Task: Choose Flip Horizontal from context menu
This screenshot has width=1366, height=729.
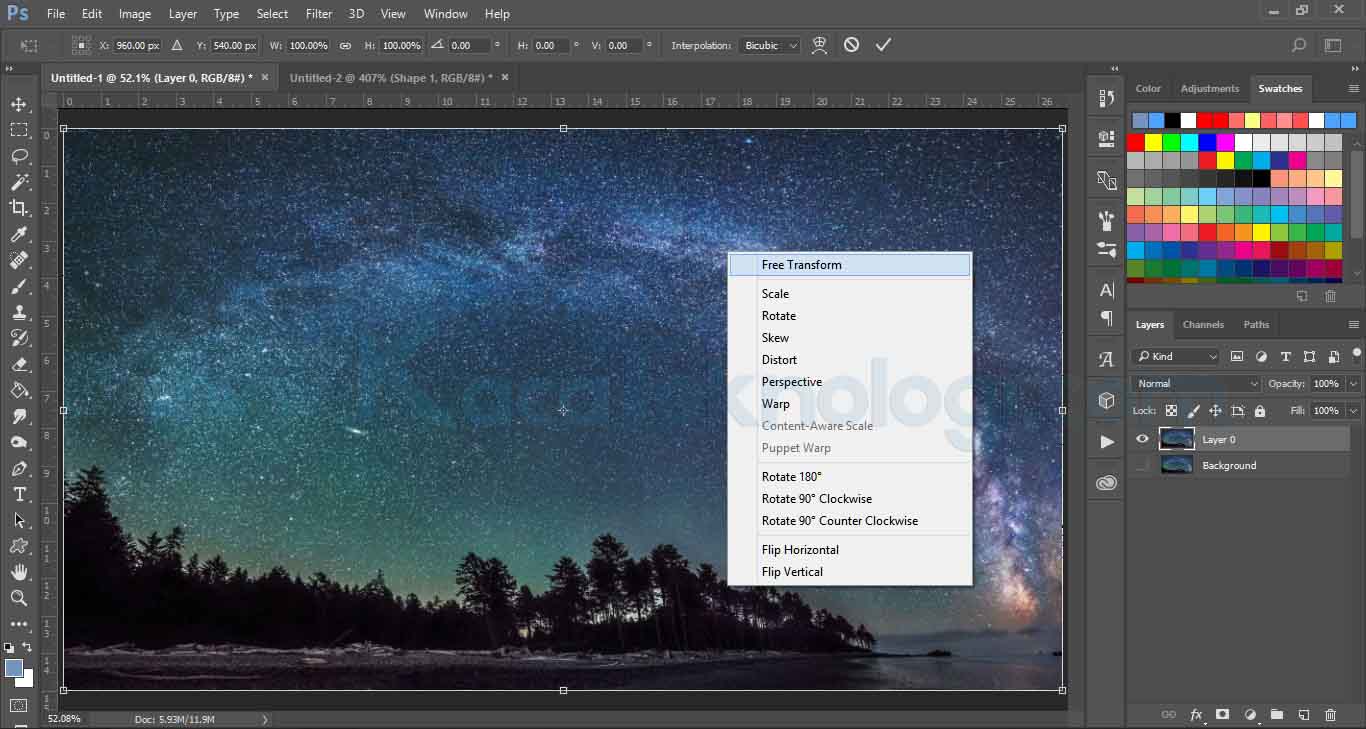Action: pos(800,550)
